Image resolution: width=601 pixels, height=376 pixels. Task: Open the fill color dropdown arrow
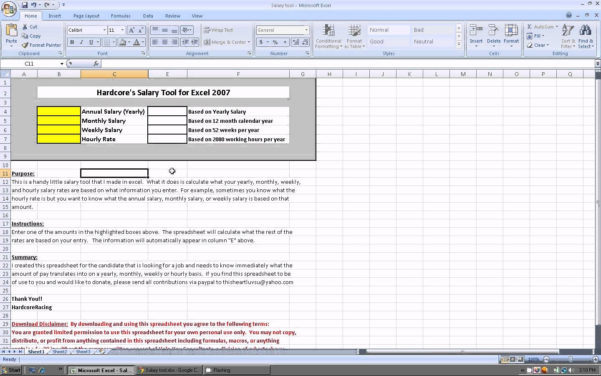click(129, 42)
